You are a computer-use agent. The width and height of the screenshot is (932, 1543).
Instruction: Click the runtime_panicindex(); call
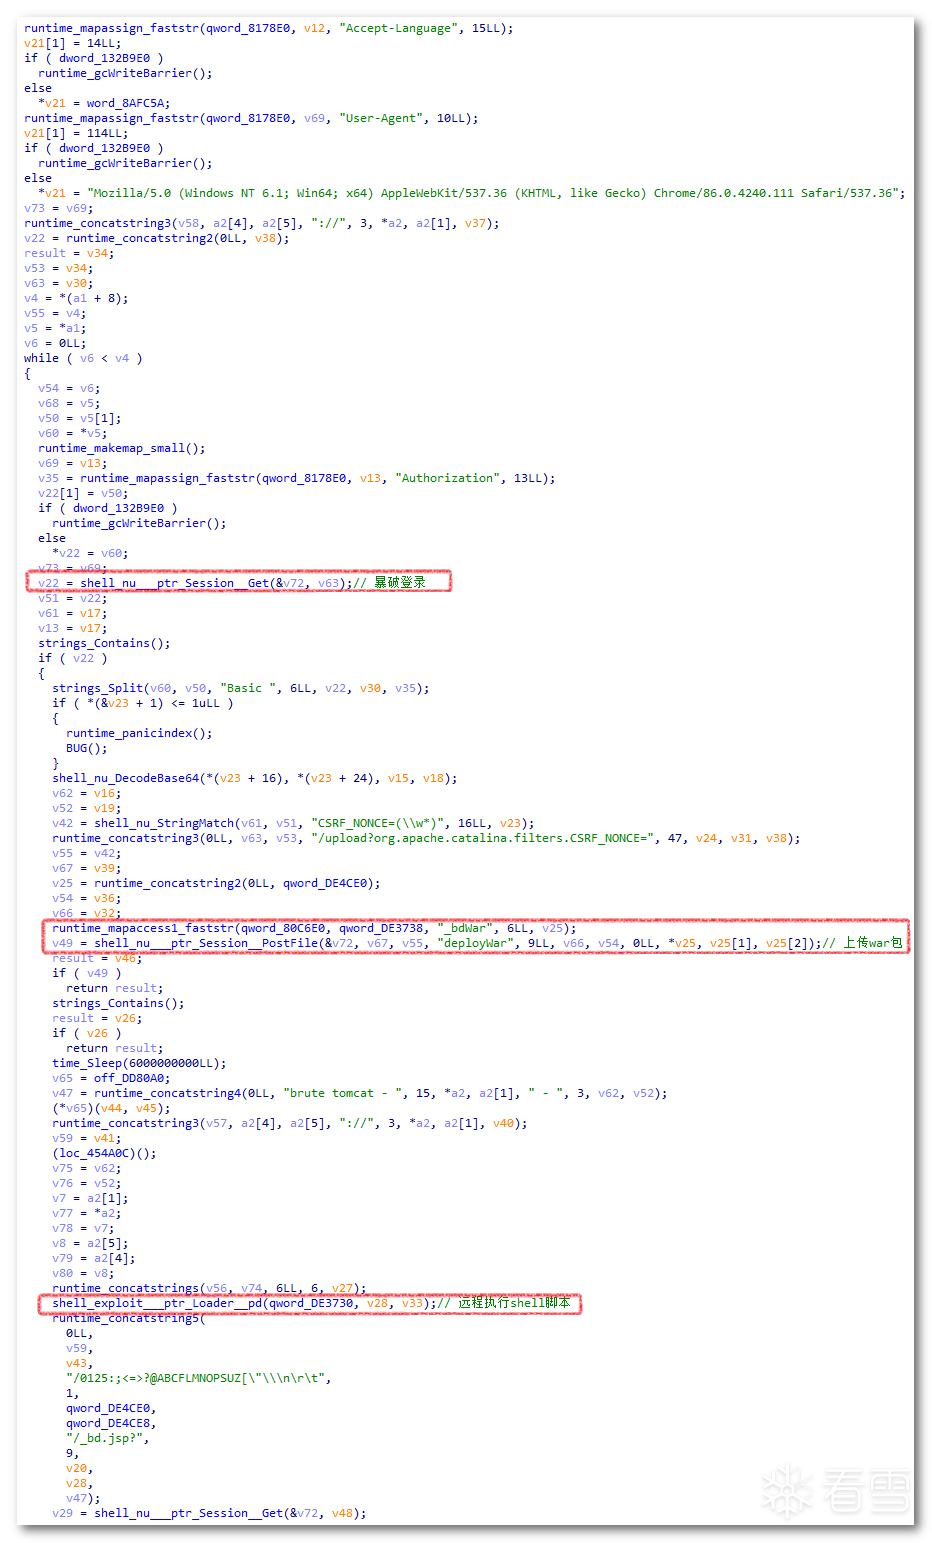(139, 733)
